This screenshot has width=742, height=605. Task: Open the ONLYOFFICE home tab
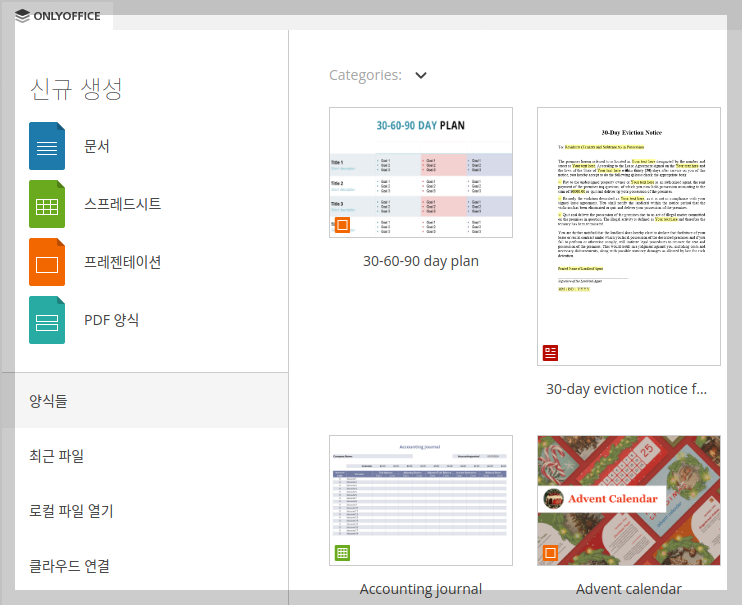pyautogui.click(x=57, y=16)
